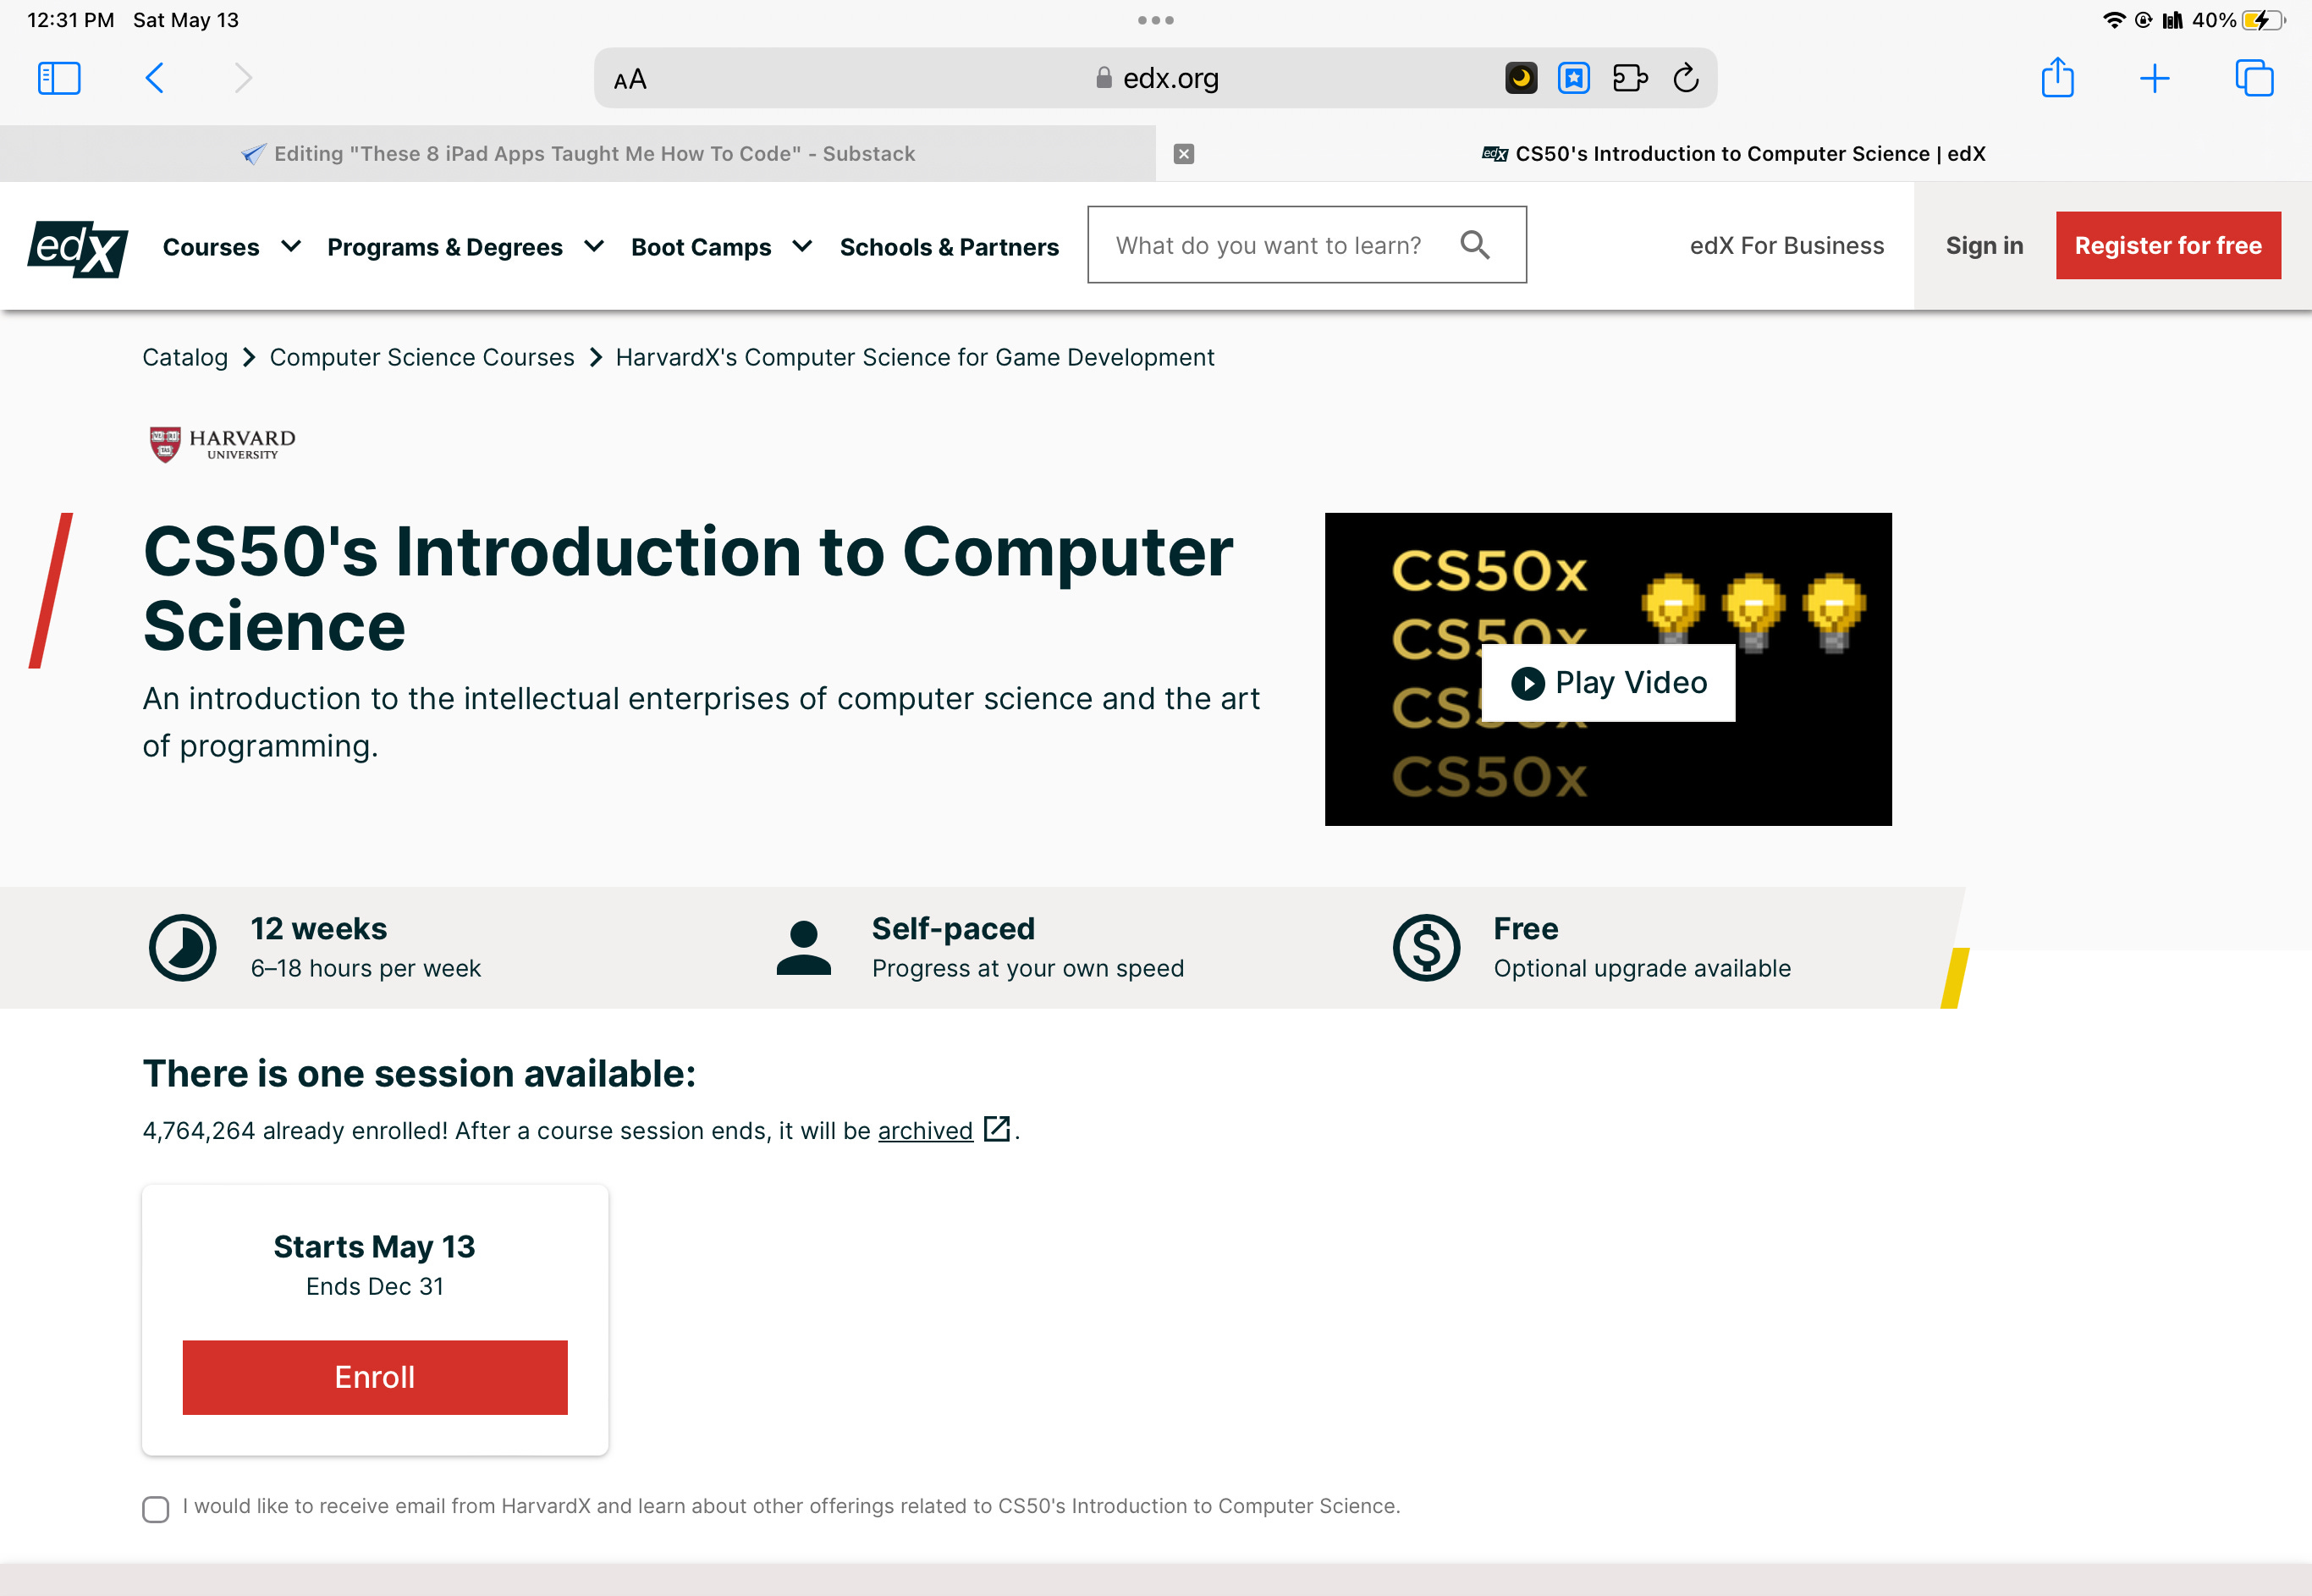Click the person icon beside Self-paced
2312x1596 pixels.
804,948
